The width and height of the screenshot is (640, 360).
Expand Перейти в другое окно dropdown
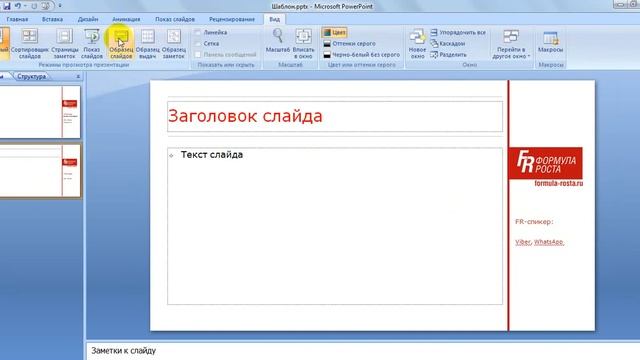click(x=511, y=43)
